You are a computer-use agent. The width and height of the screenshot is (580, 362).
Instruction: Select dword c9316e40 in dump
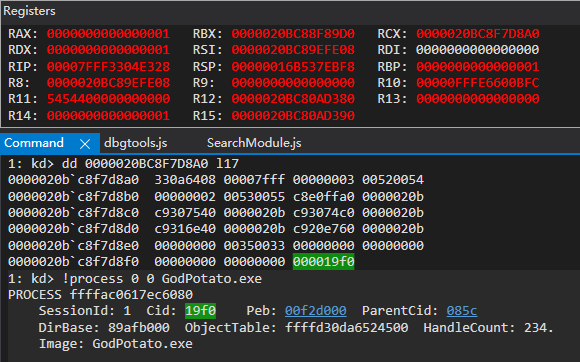click(x=185, y=229)
